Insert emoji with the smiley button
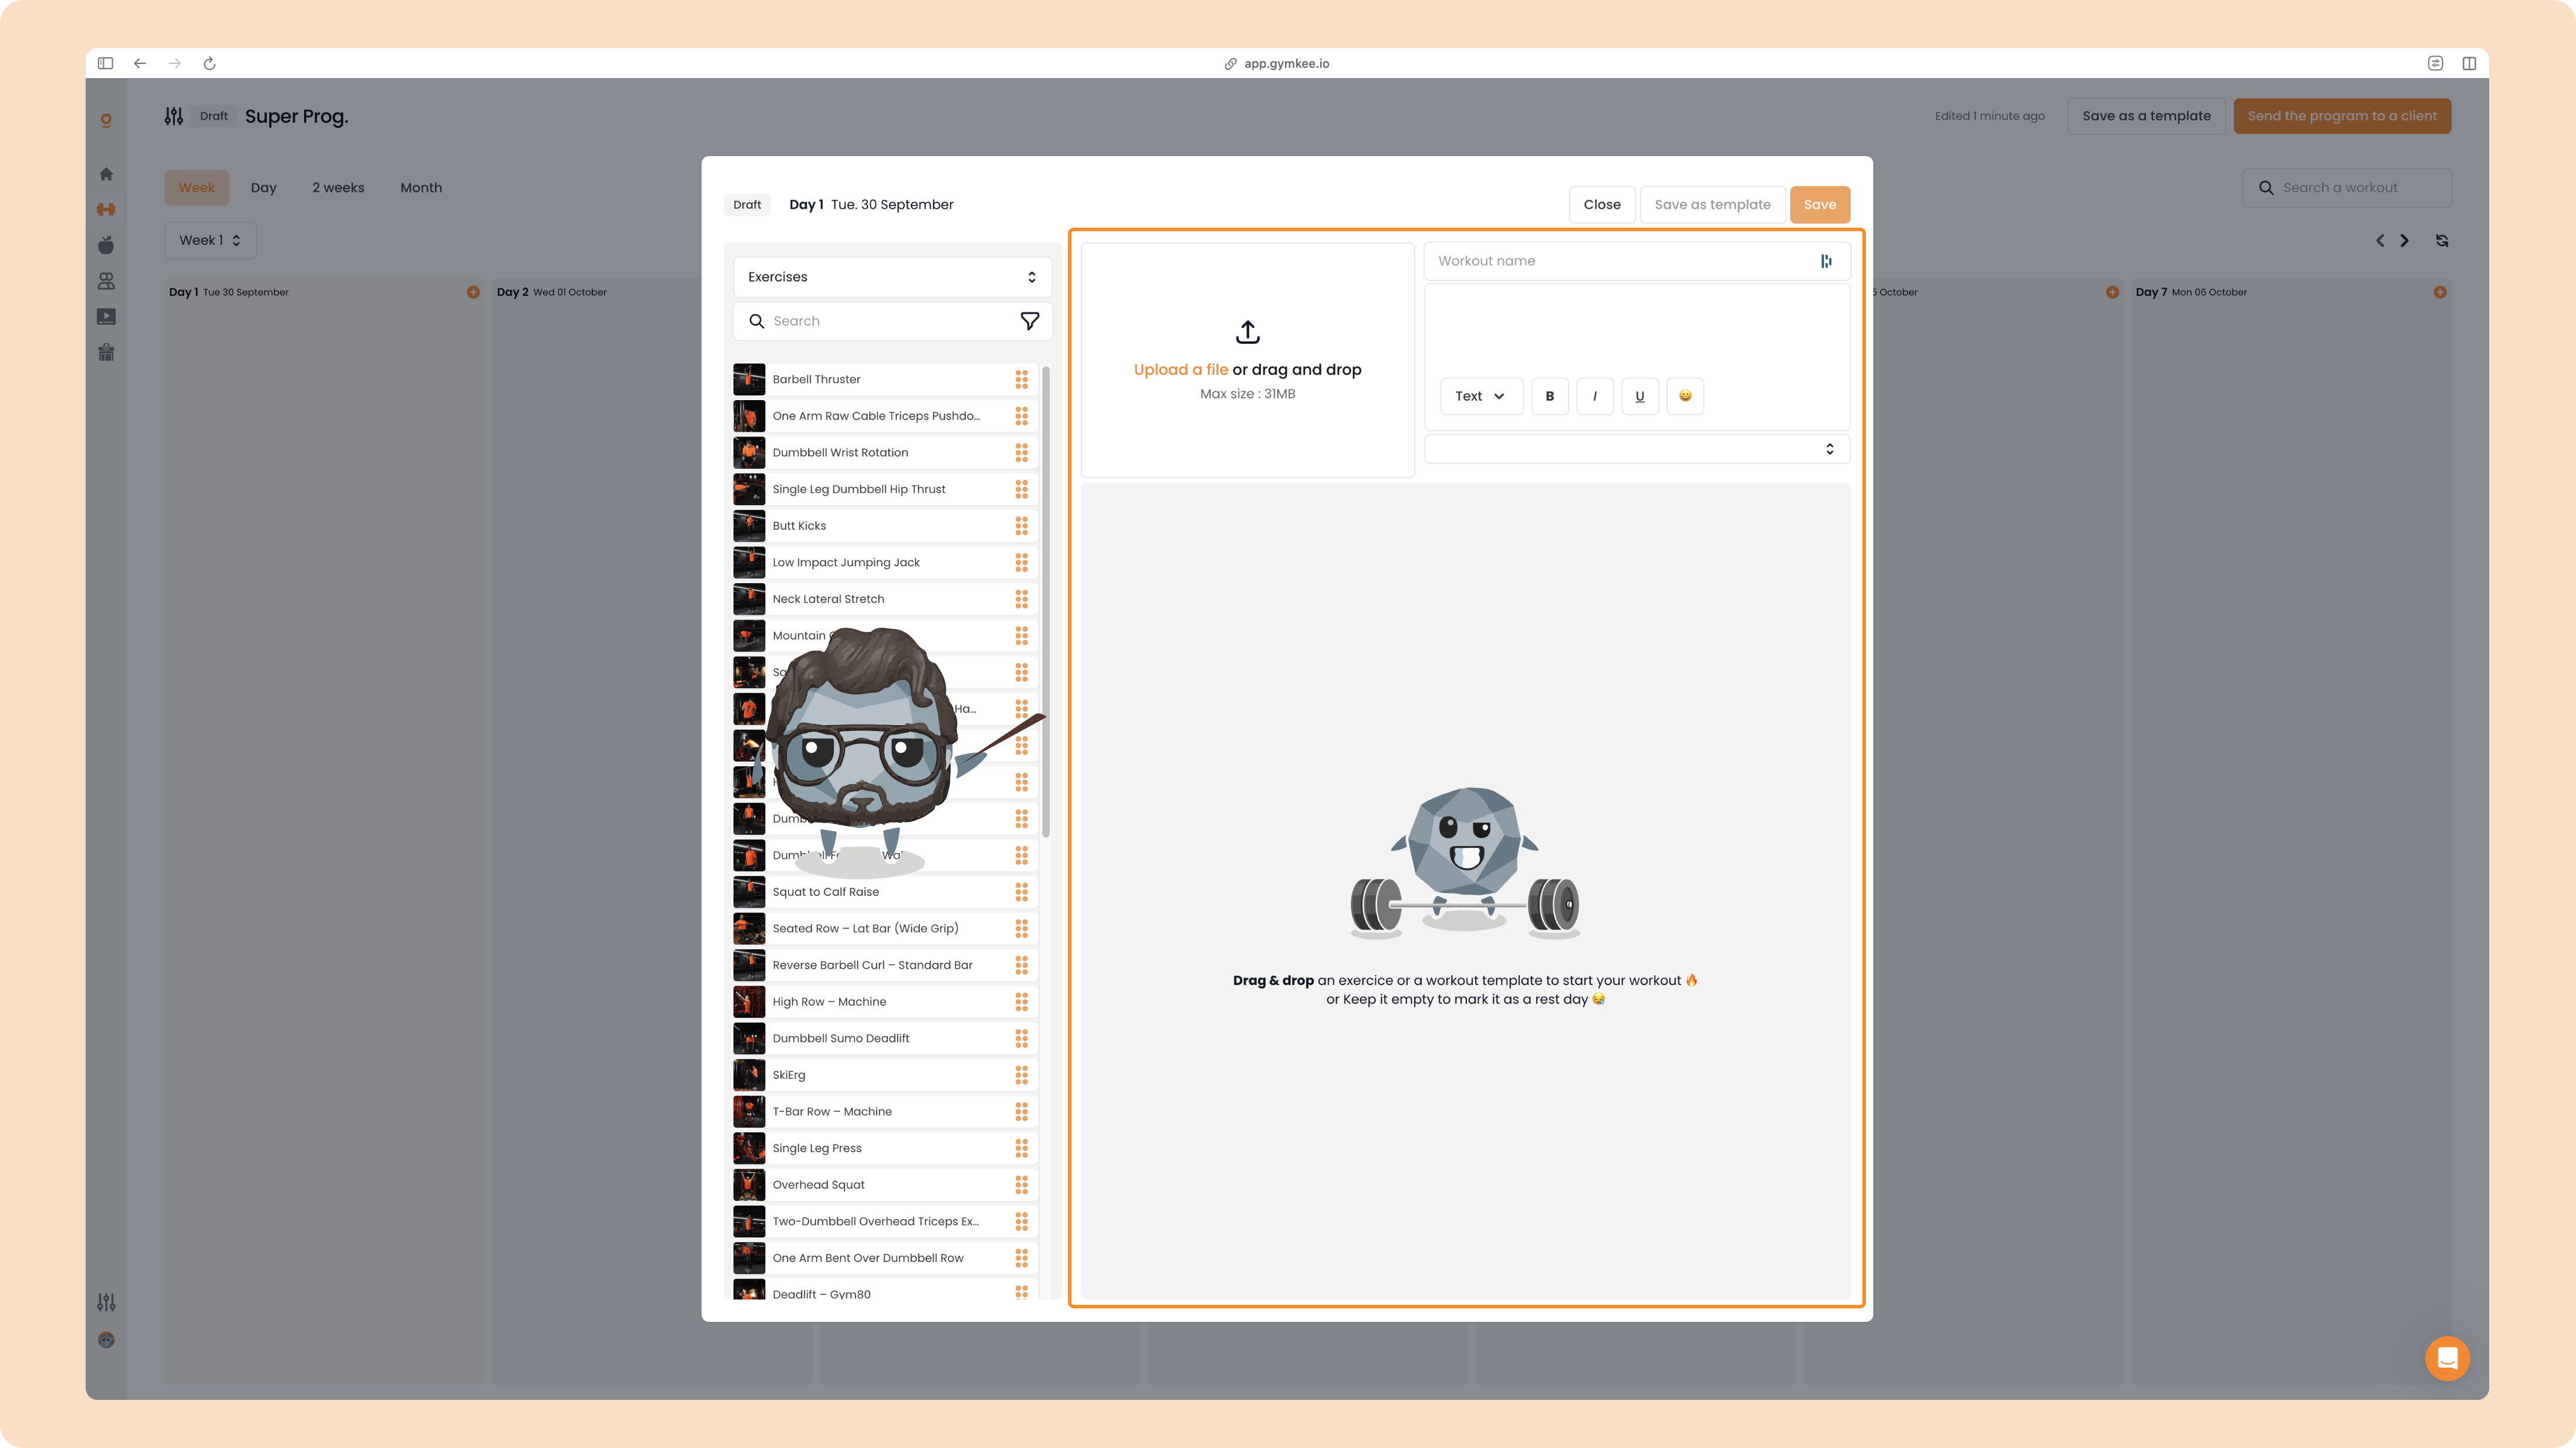Image resolution: width=2576 pixels, height=1448 pixels. click(1685, 396)
